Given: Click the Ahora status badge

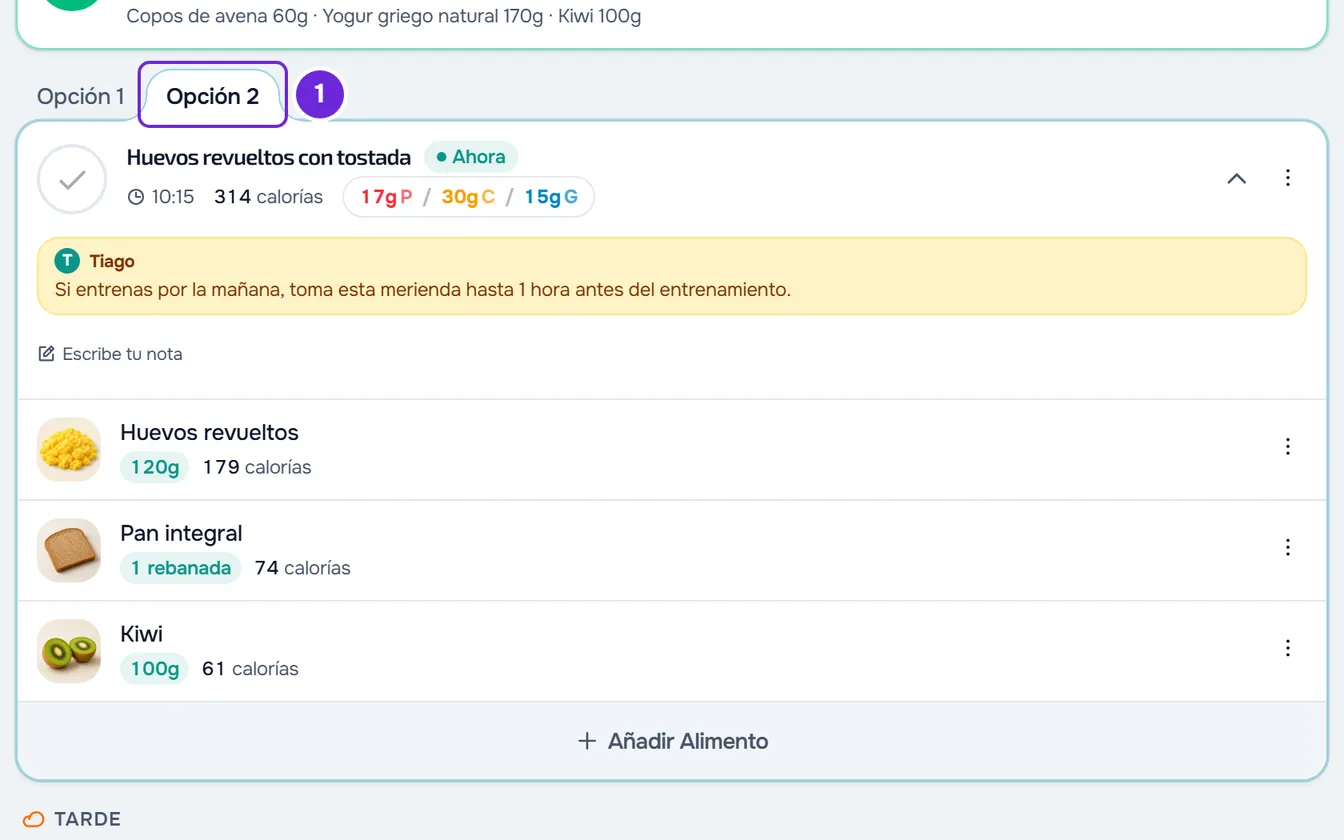Looking at the screenshot, I should click(x=471, y=157).
